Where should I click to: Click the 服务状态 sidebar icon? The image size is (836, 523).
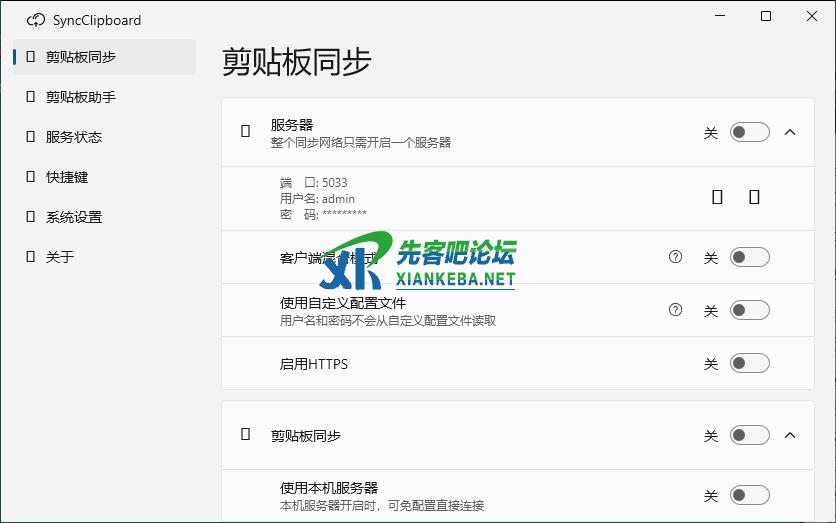tap(31, 137)
